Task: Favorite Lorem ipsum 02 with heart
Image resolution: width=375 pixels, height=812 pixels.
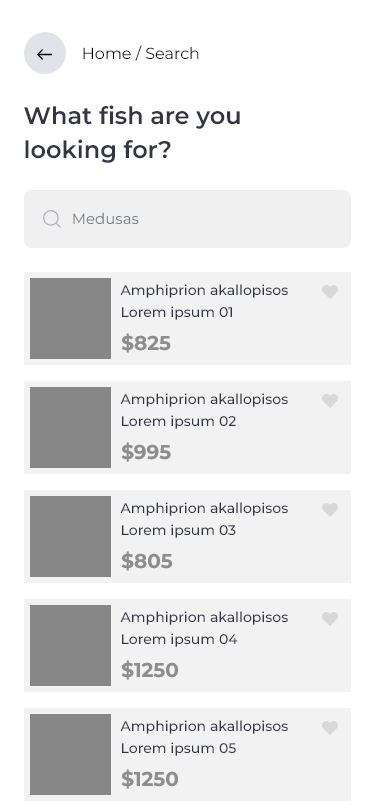Action: 330,401
